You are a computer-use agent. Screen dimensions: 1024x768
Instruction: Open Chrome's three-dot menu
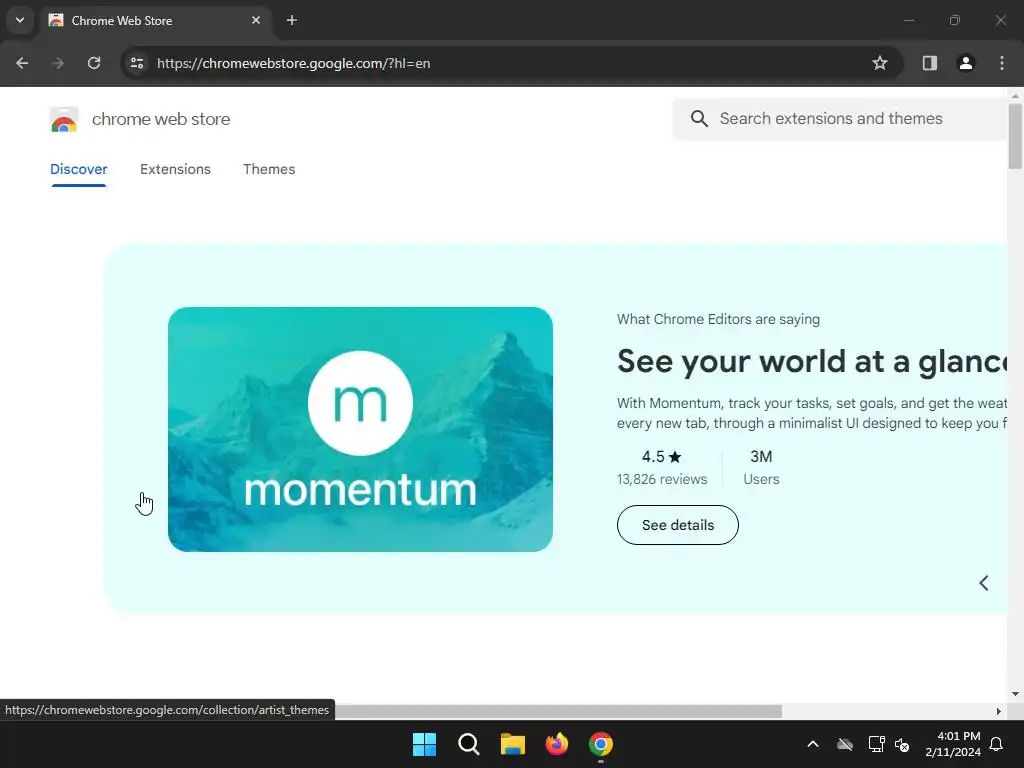pos(1002,63)
